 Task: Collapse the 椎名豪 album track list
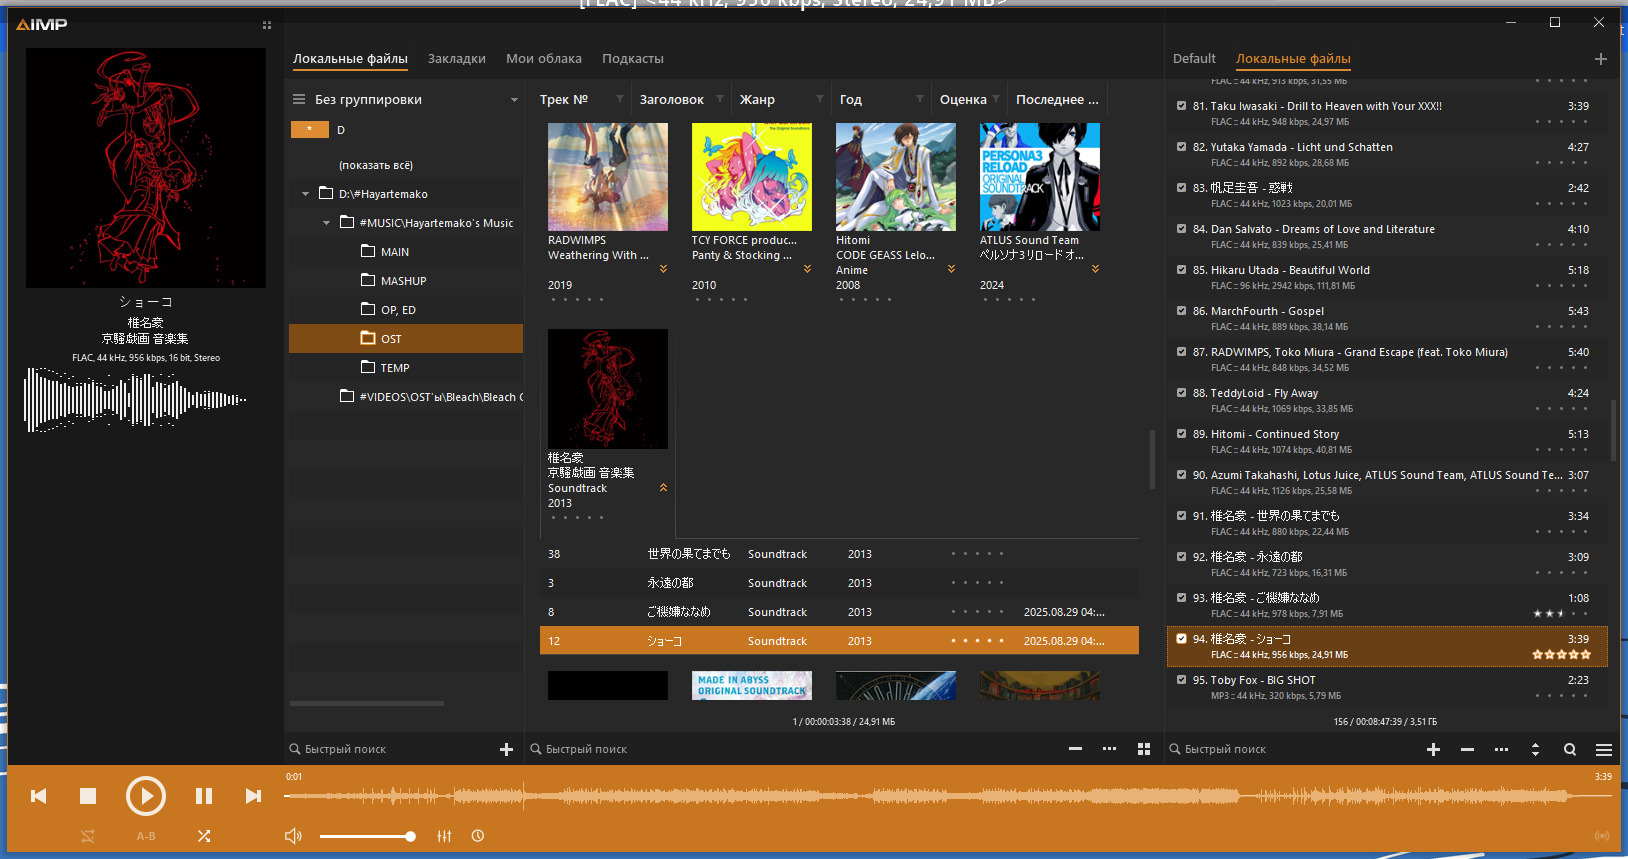[663, 488]
